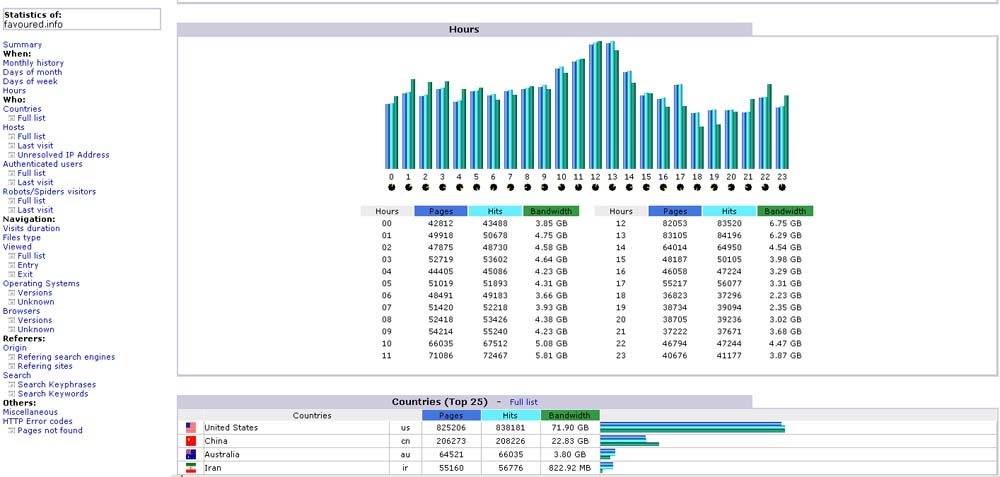Click list icon beside Search Keywords

click(12, 394)
